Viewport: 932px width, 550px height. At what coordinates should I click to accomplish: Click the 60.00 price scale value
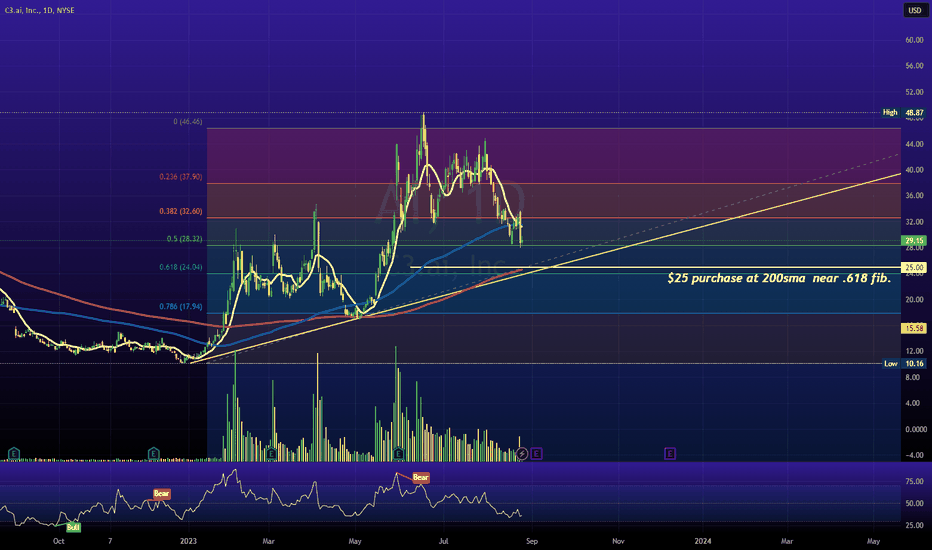pos(914,40)
